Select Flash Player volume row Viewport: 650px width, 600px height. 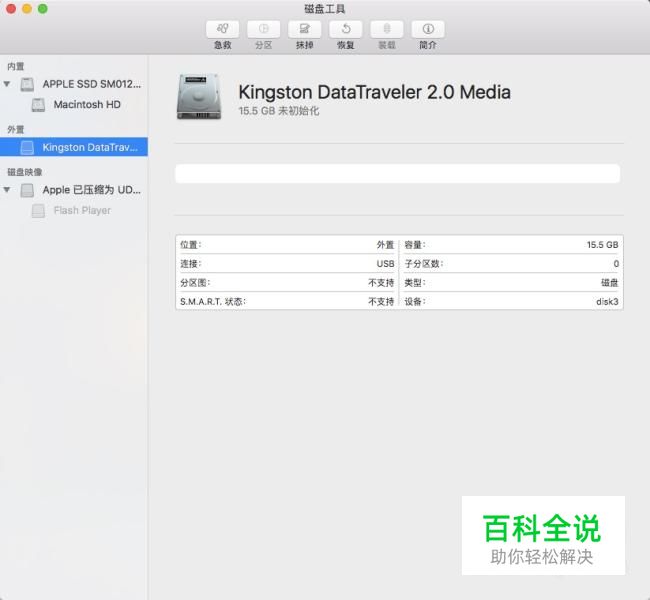point(74,211)
